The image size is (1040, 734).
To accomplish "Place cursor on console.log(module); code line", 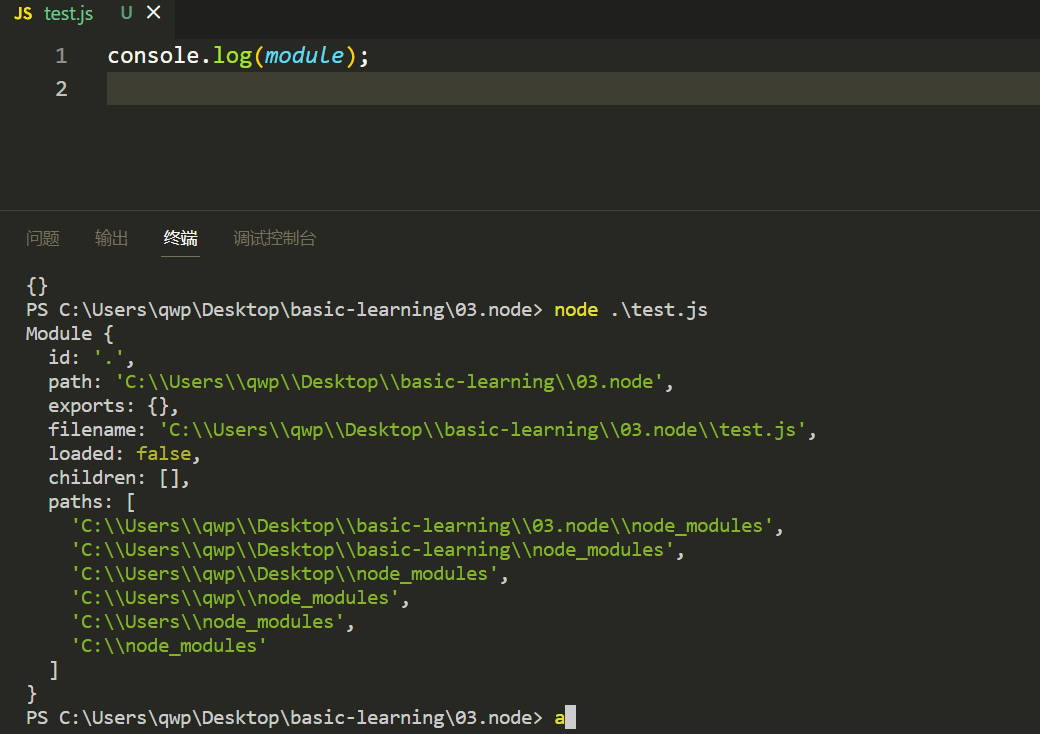I will (x=238, y=56).
